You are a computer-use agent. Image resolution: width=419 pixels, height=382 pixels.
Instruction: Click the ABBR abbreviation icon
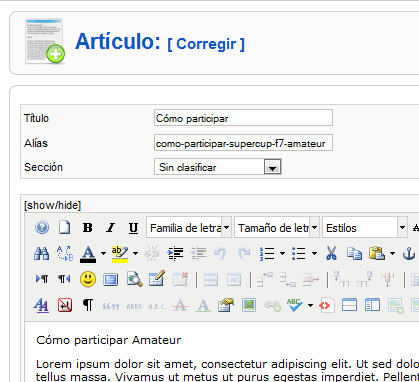pyautogui.click(x=134, y=306)
